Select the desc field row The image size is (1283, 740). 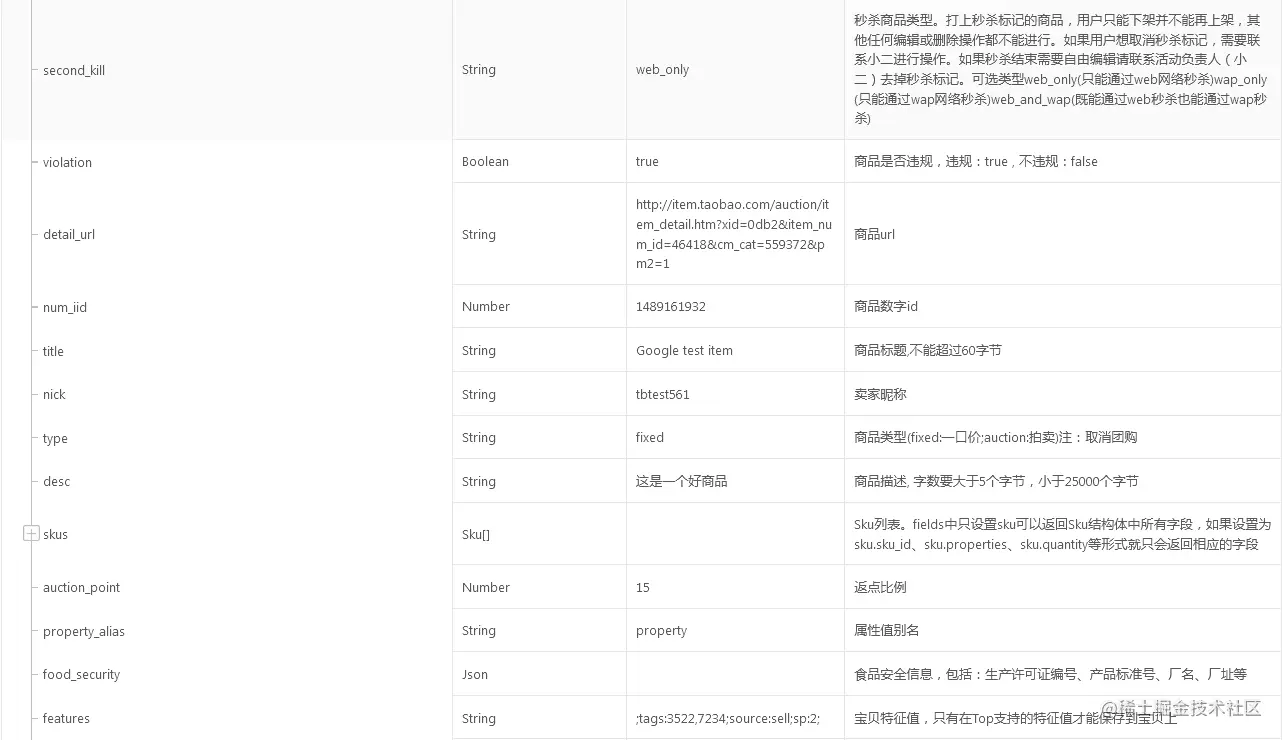click(56, 480)
